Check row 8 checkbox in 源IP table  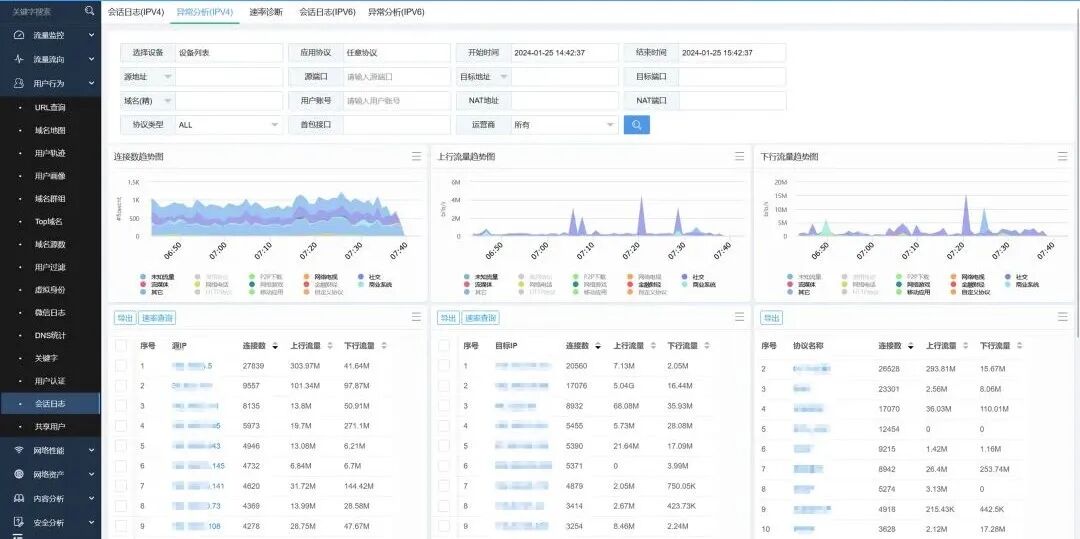pyautogui.click(x=121, y=506)
